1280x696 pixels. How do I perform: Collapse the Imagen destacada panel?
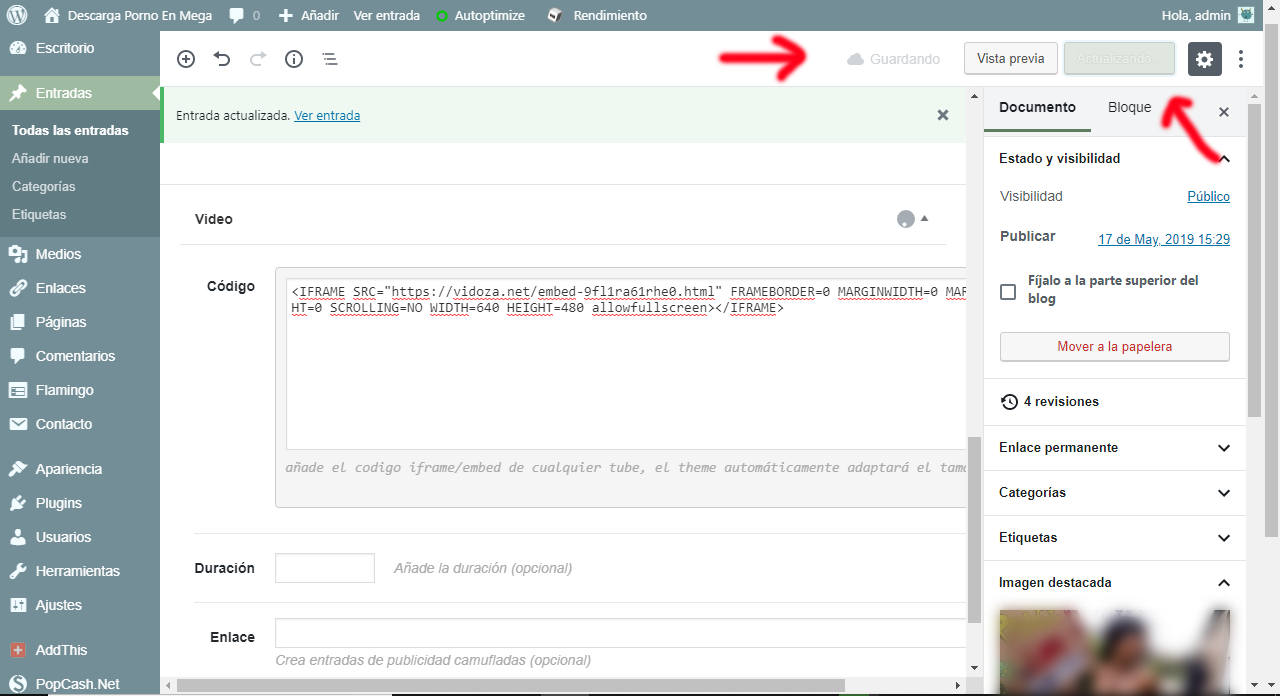tap(1115, 583)
